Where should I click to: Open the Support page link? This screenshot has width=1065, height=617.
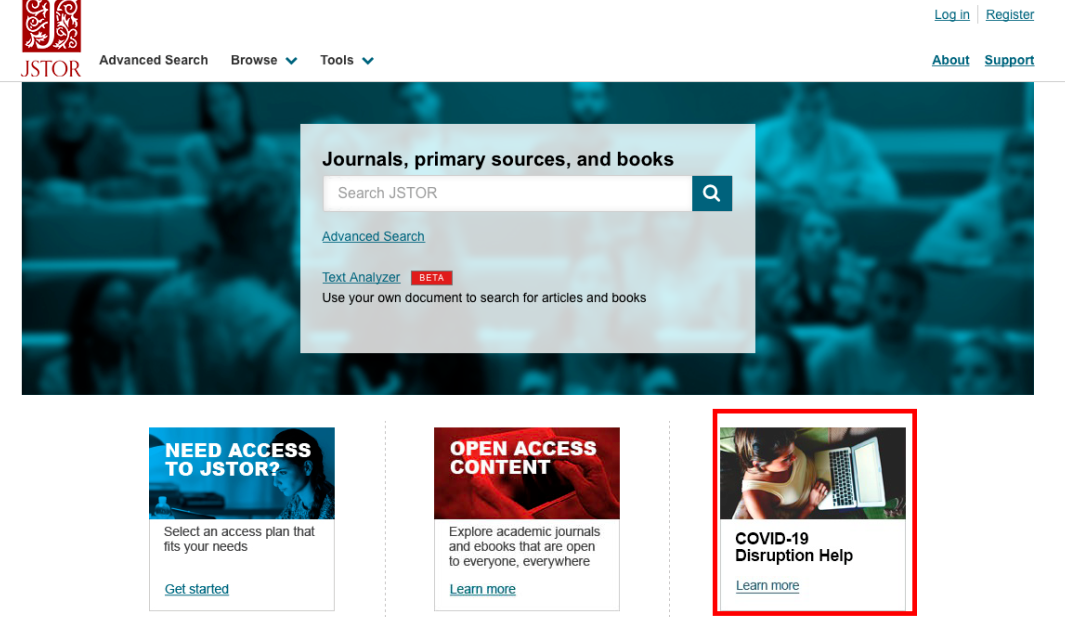(1009, 60)
